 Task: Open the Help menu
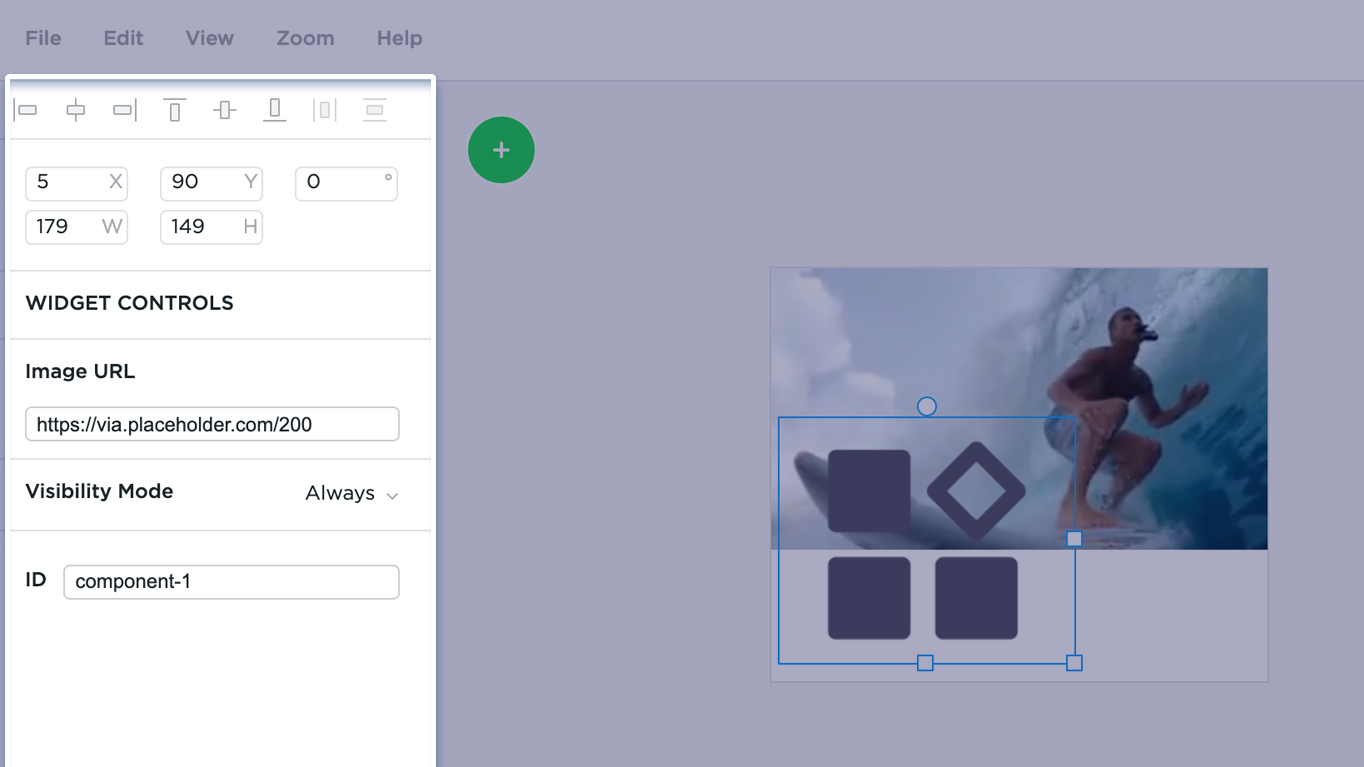(399, 38)
